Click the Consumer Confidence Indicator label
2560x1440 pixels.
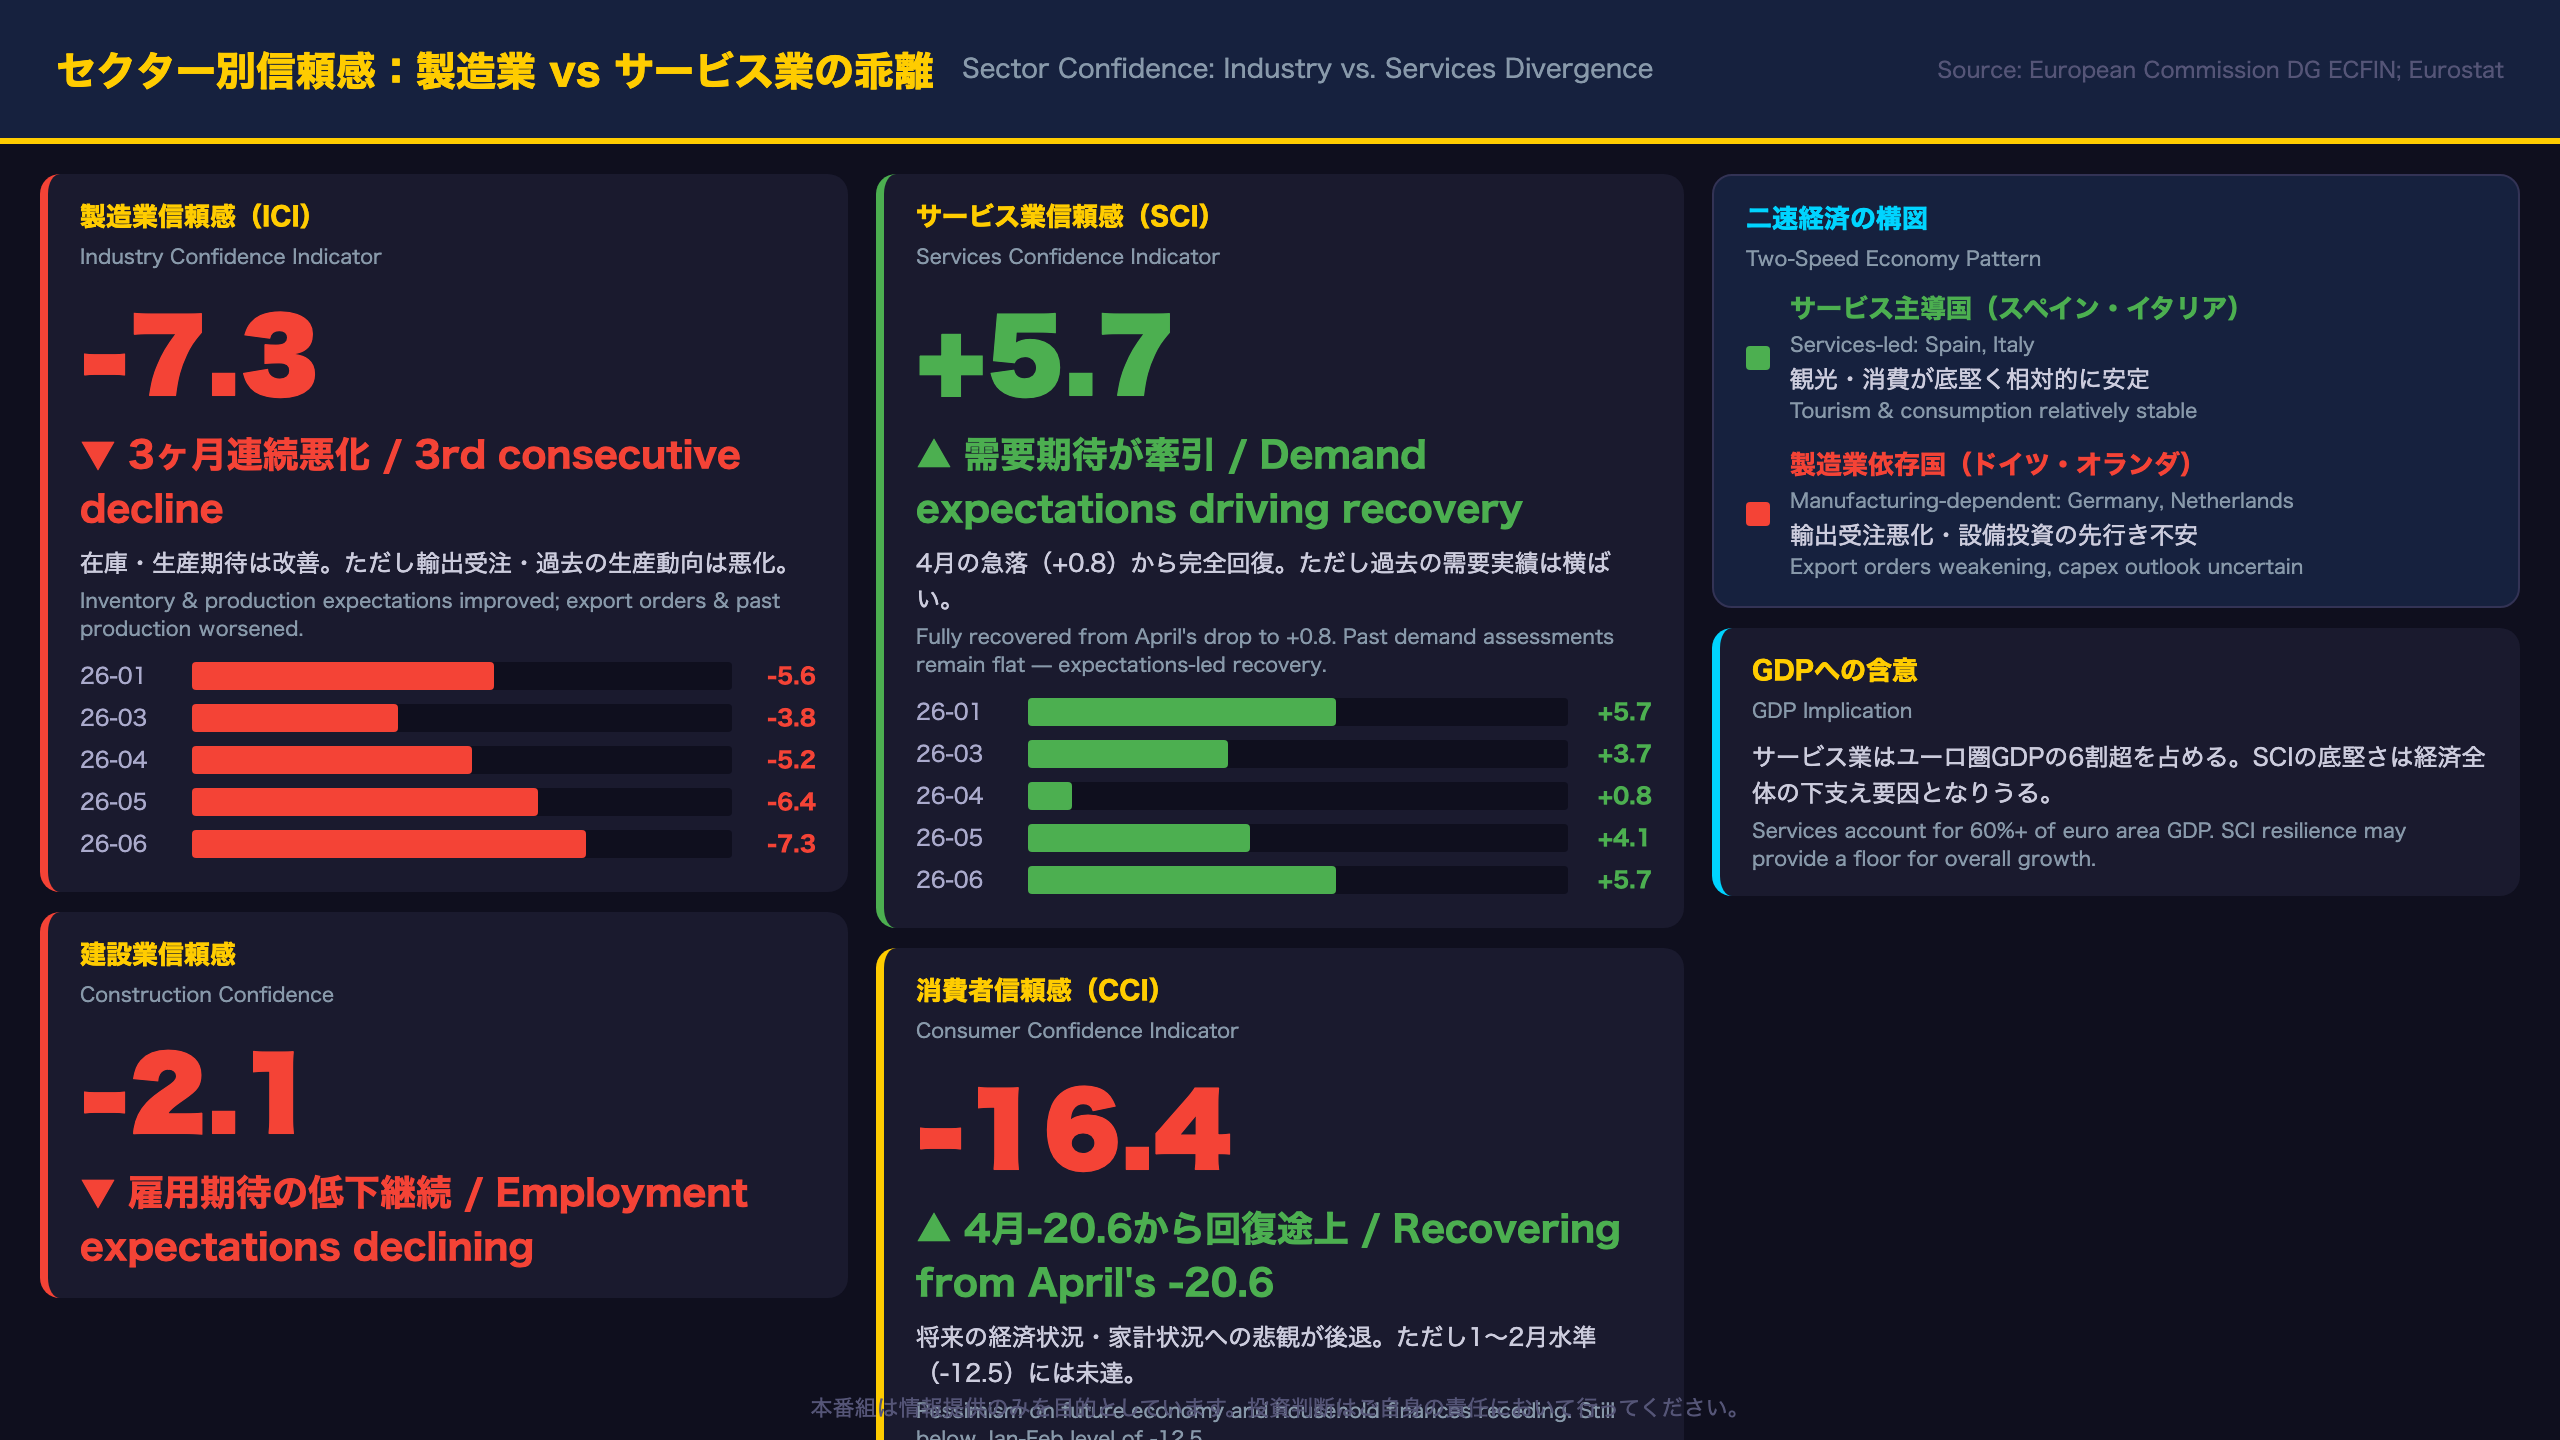[x=1077, y=1031]
